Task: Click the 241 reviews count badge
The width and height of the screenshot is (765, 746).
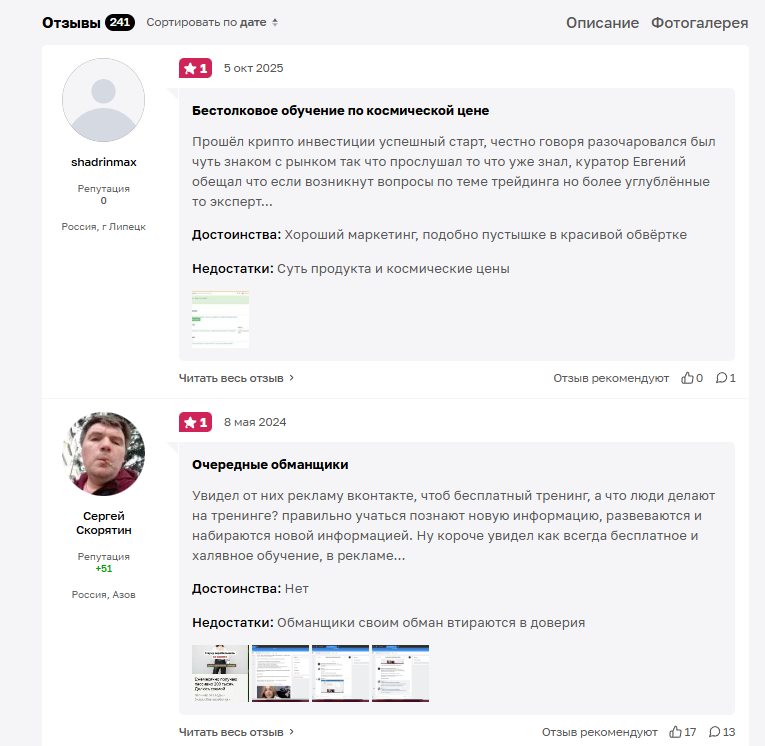Action: pos(120,23)
